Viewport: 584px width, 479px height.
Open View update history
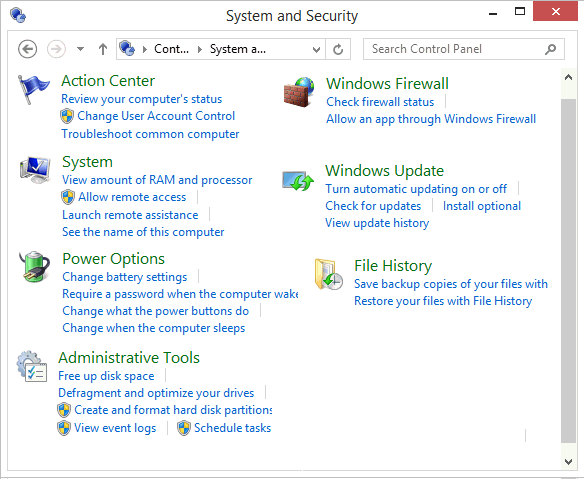pyautogui.click(x=377, y=223)
